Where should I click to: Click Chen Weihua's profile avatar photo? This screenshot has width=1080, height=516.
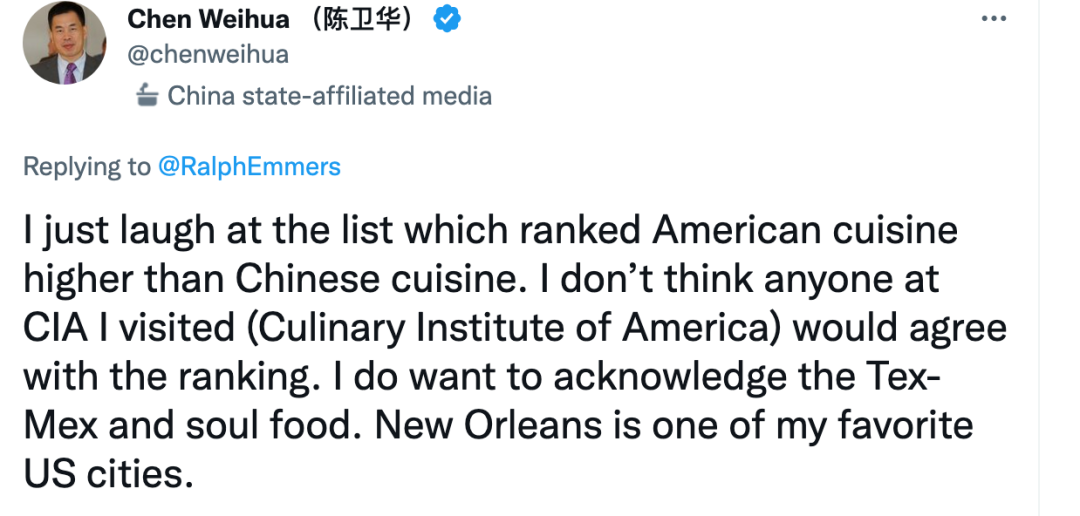pyautogui.click(x=65, y=43)
